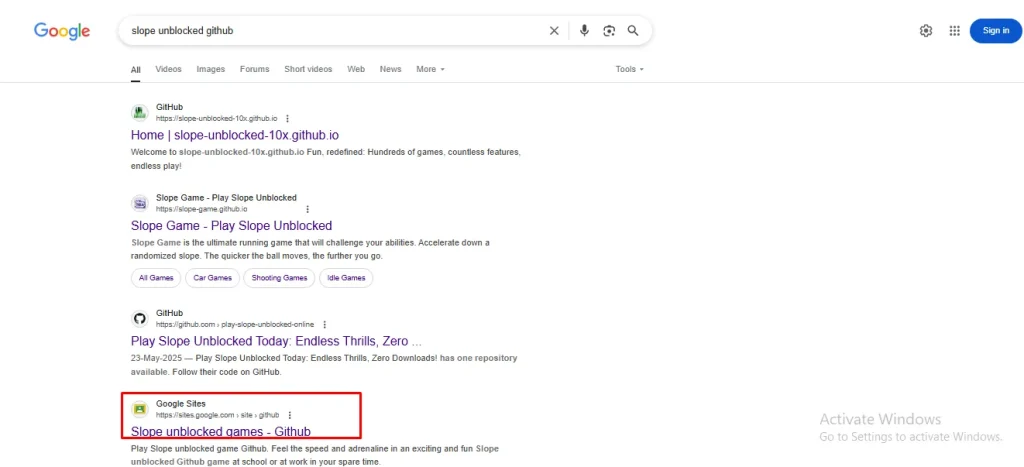Open the Google apps grid
The width and height of the screenshot is (1024, 467).
click(954, 31)
